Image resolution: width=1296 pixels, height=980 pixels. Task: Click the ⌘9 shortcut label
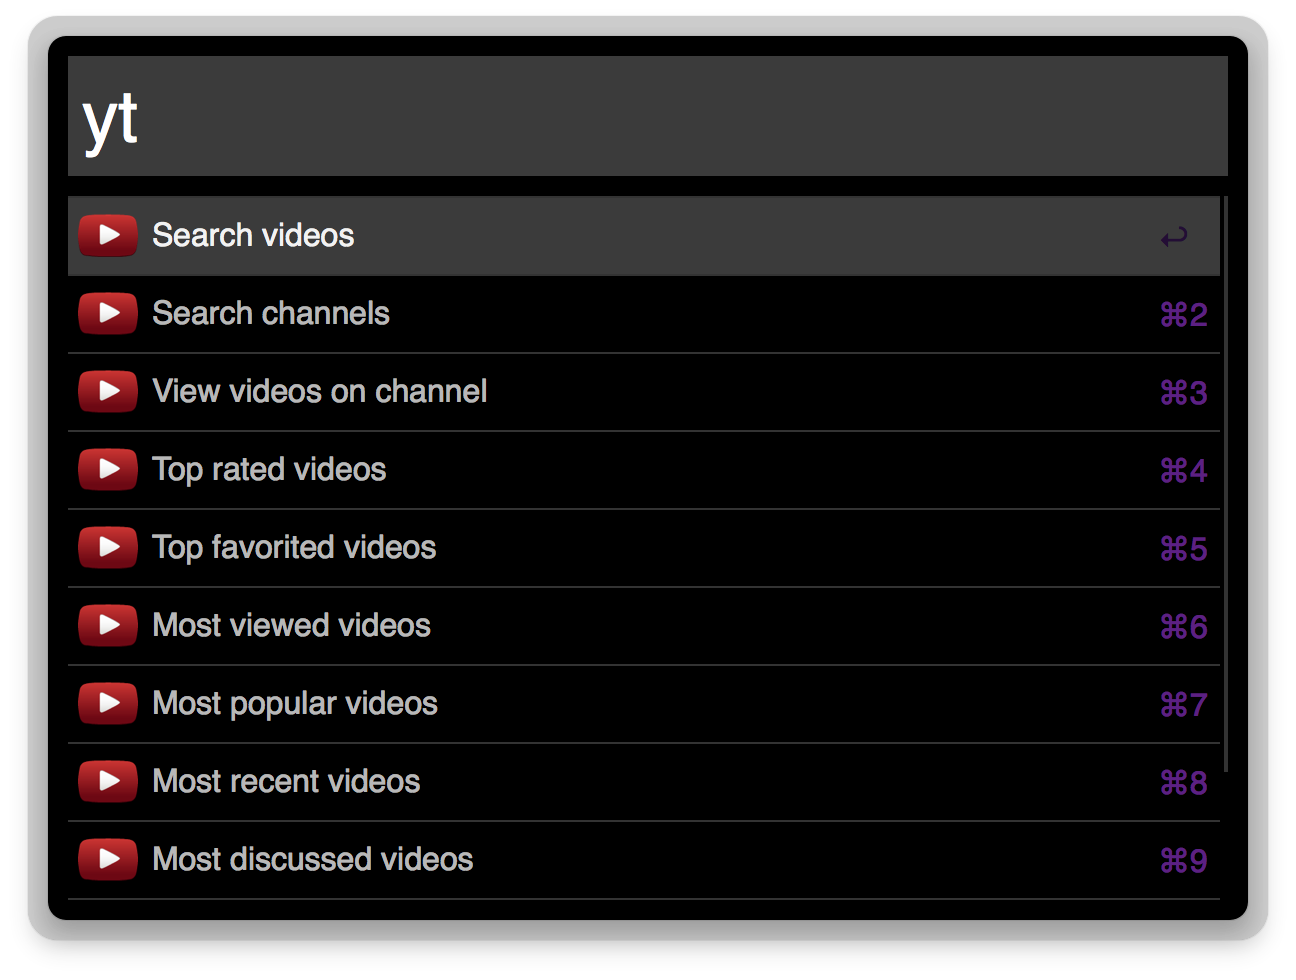(x=1184, y=861)
